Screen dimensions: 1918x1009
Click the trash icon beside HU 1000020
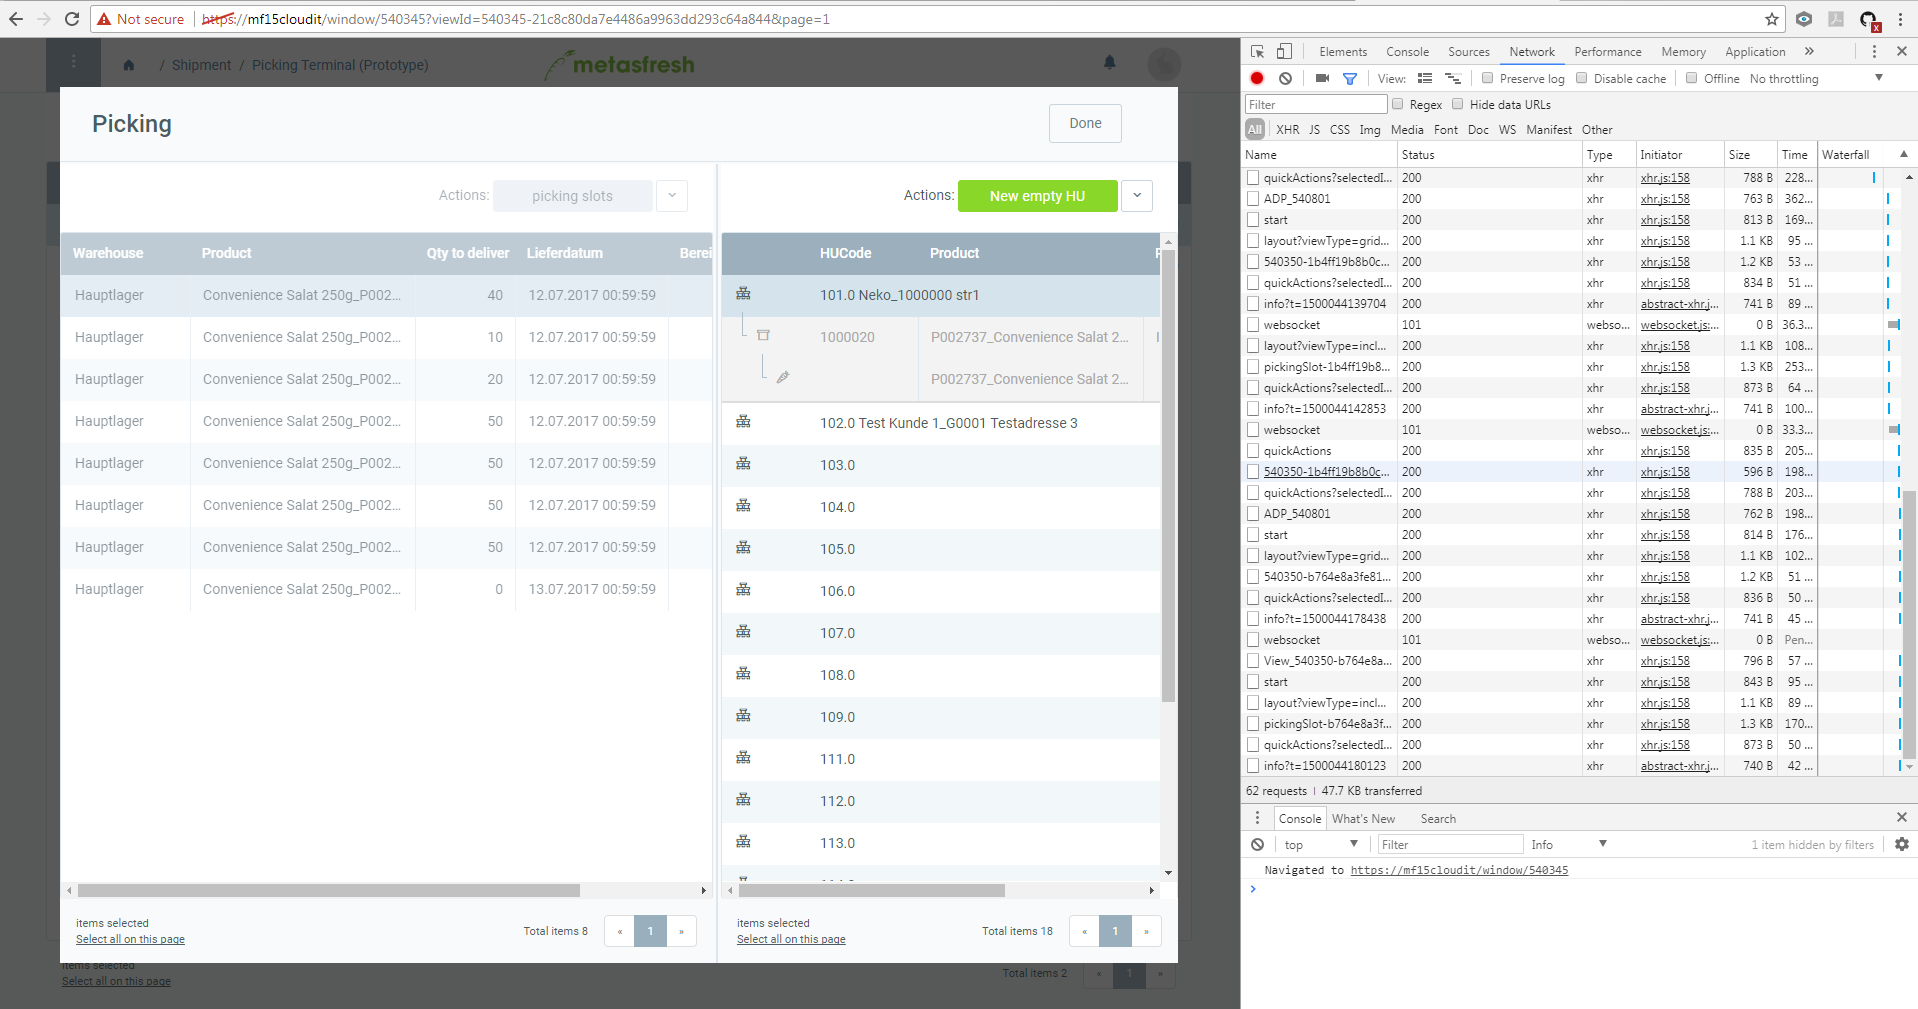tap(764, 335)
